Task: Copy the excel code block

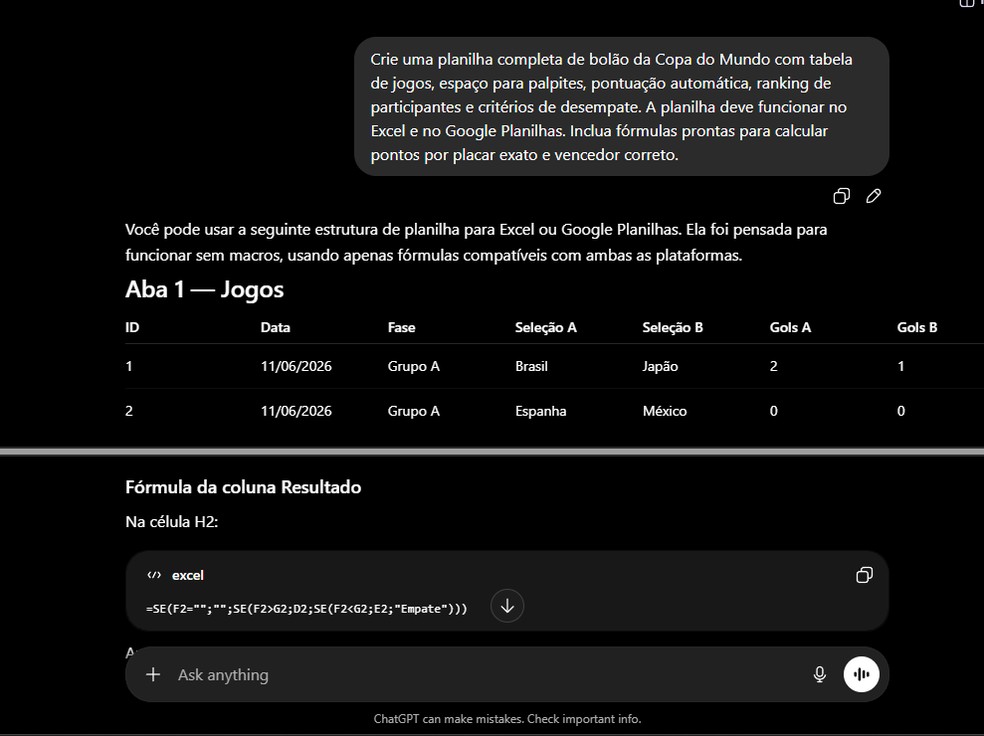Action: click(x=864, y=575)
